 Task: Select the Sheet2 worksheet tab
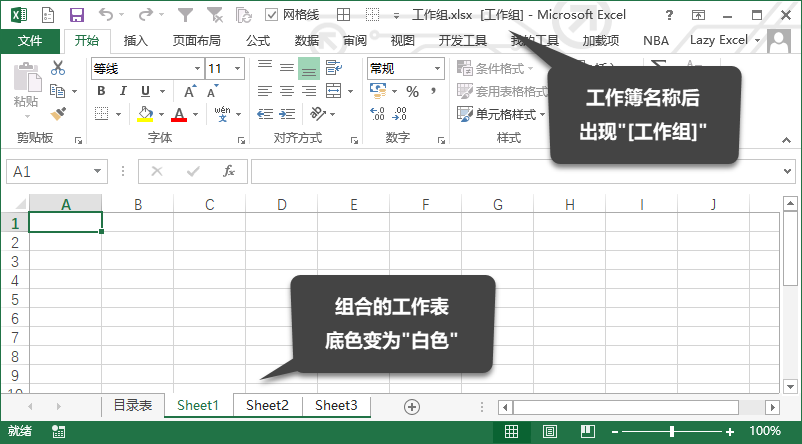coord(267,405)
